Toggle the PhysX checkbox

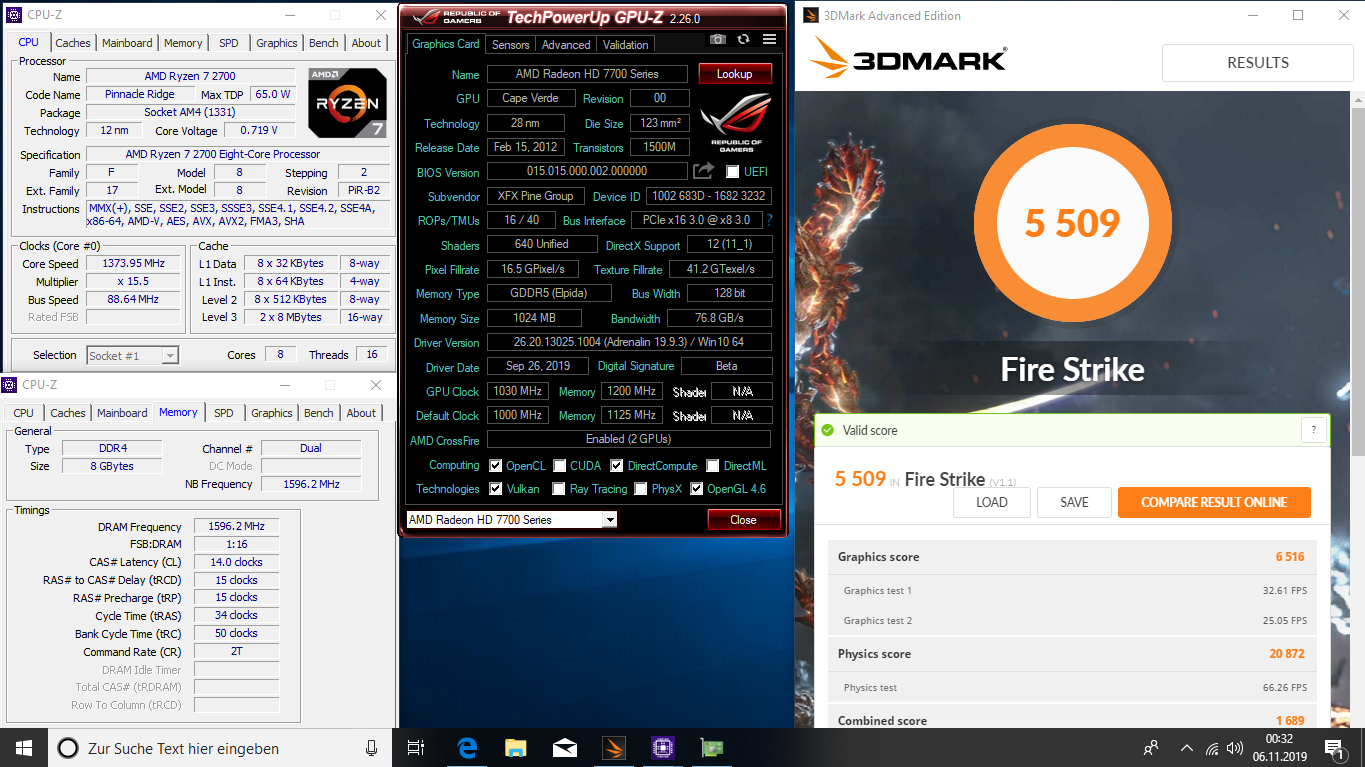pos(641,489)
